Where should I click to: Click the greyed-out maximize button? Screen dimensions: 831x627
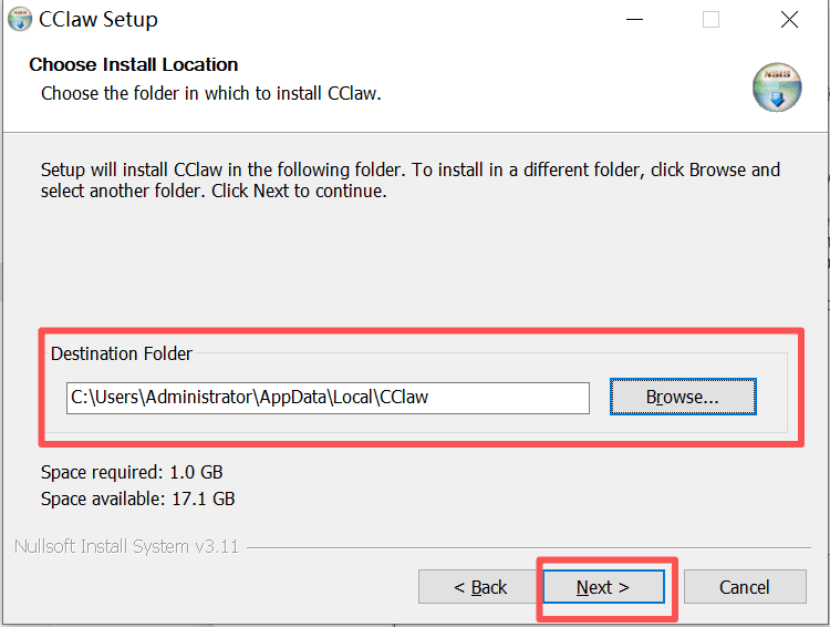[711, 19]
